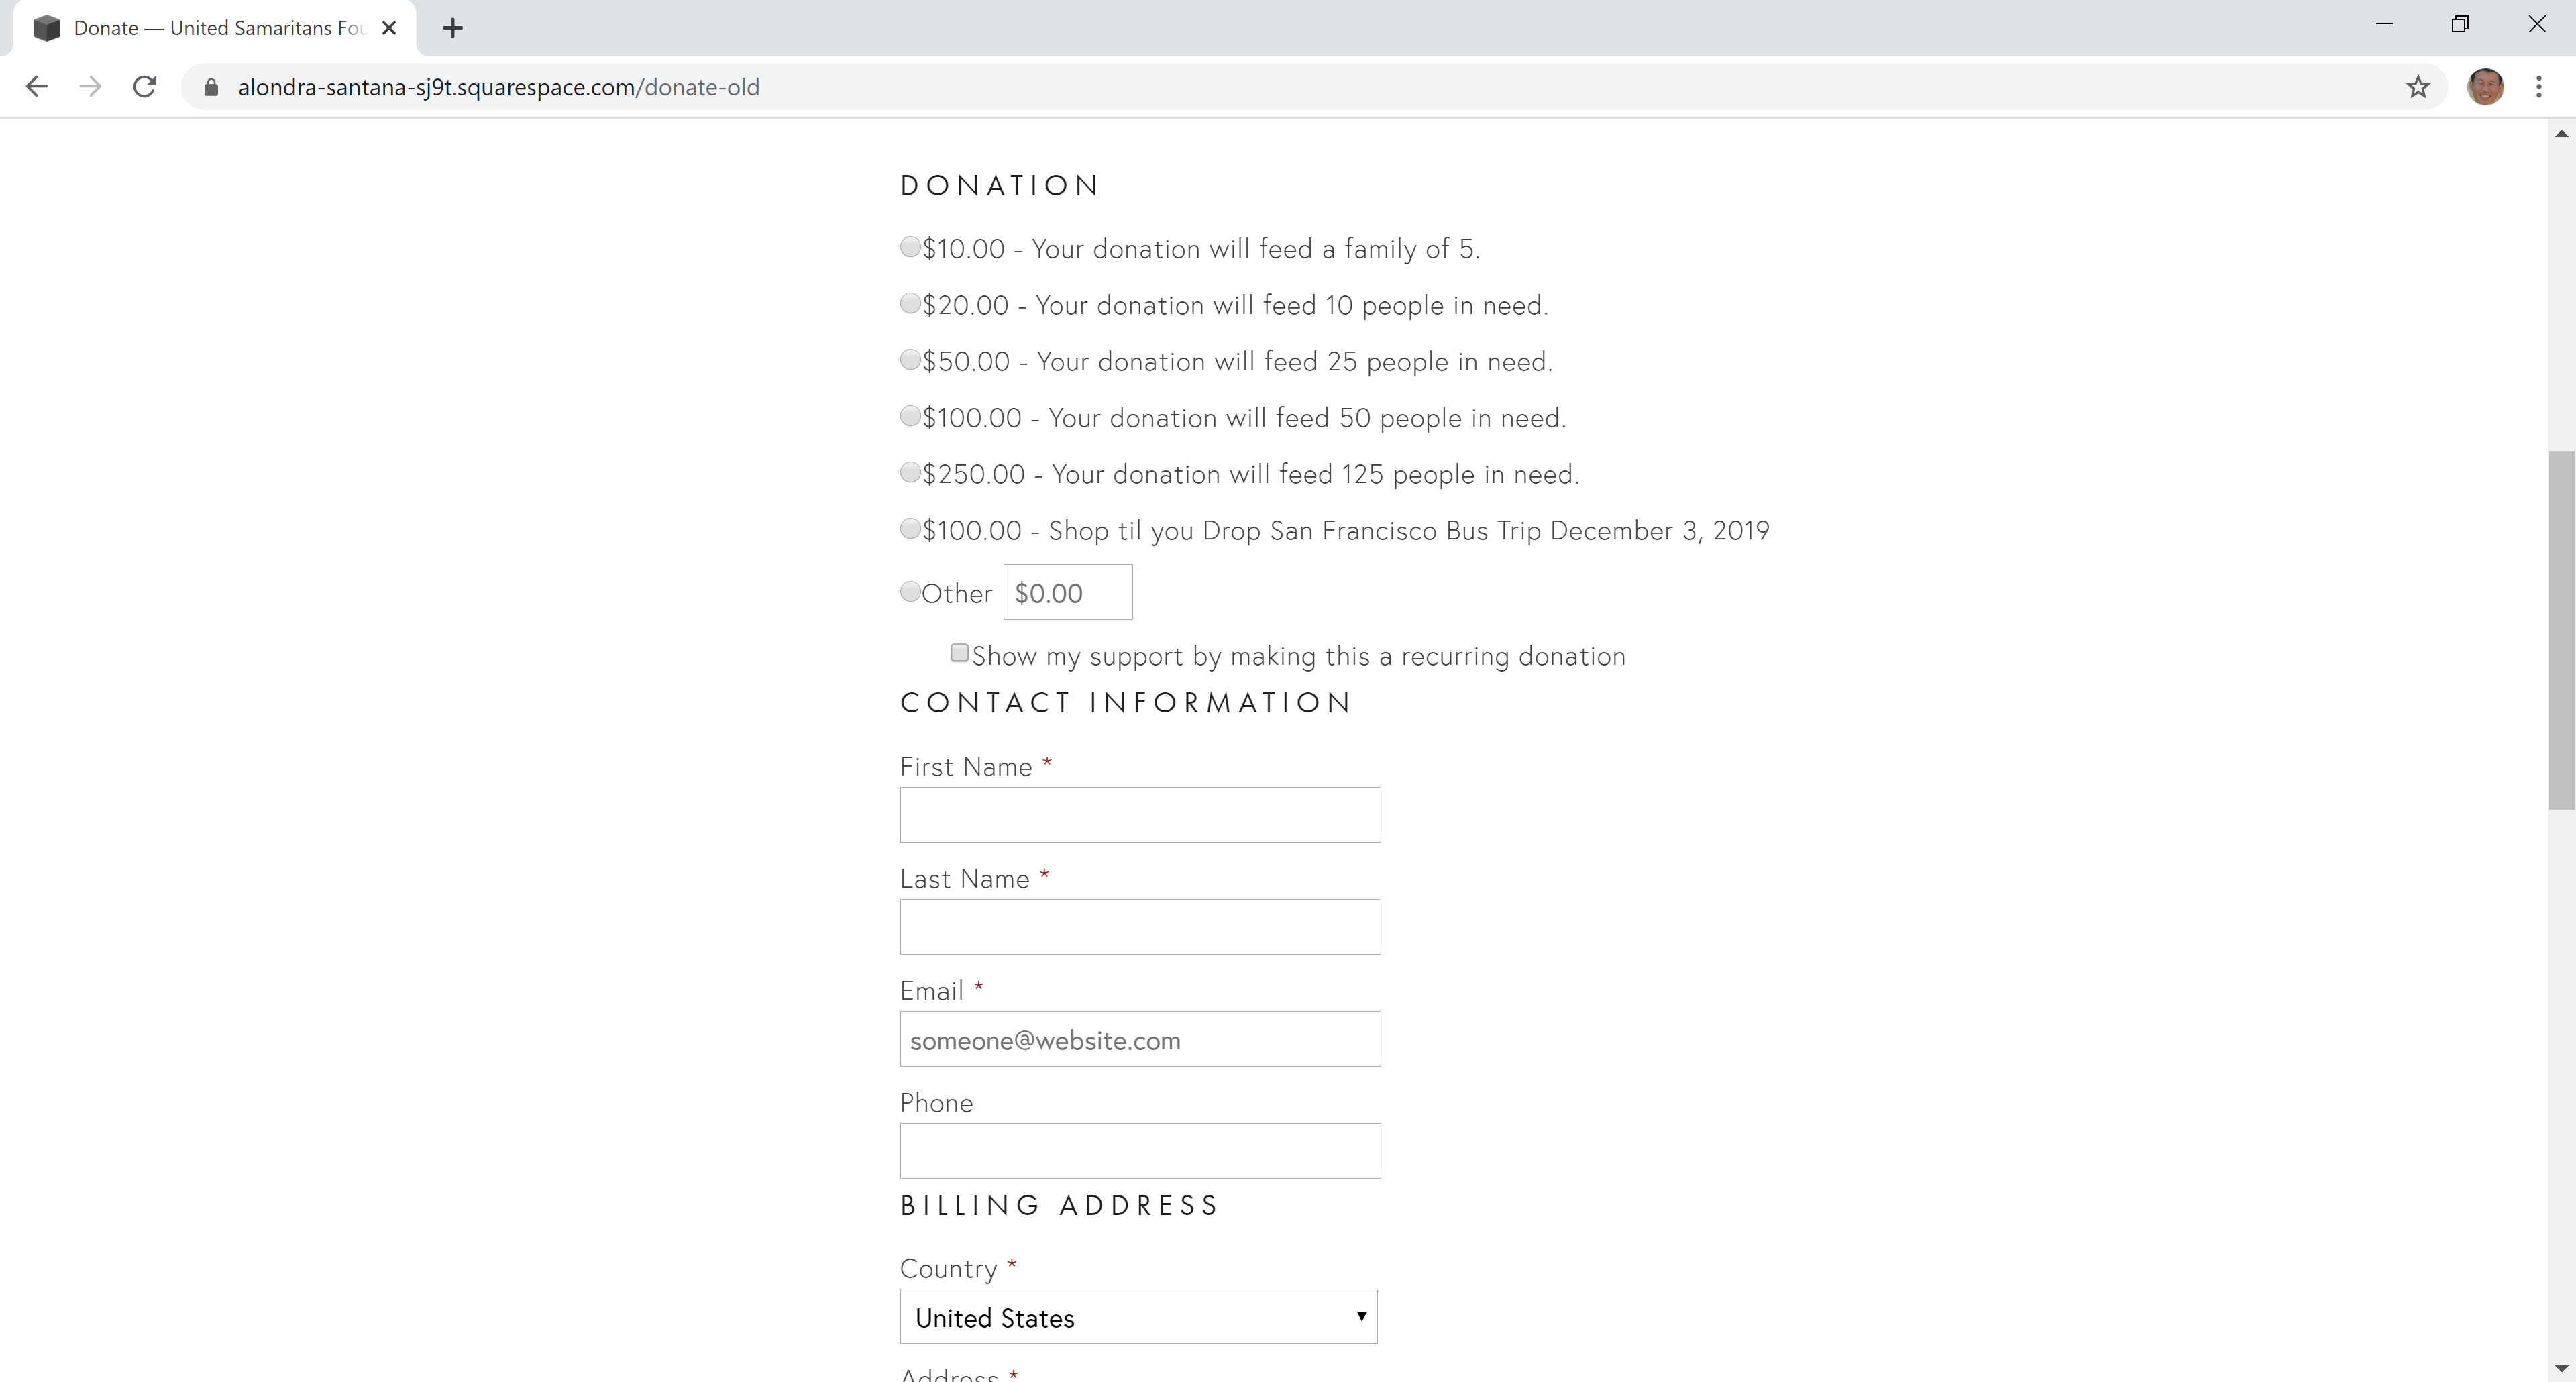
Task: Open a new browser tab
Action: point(453,28)
